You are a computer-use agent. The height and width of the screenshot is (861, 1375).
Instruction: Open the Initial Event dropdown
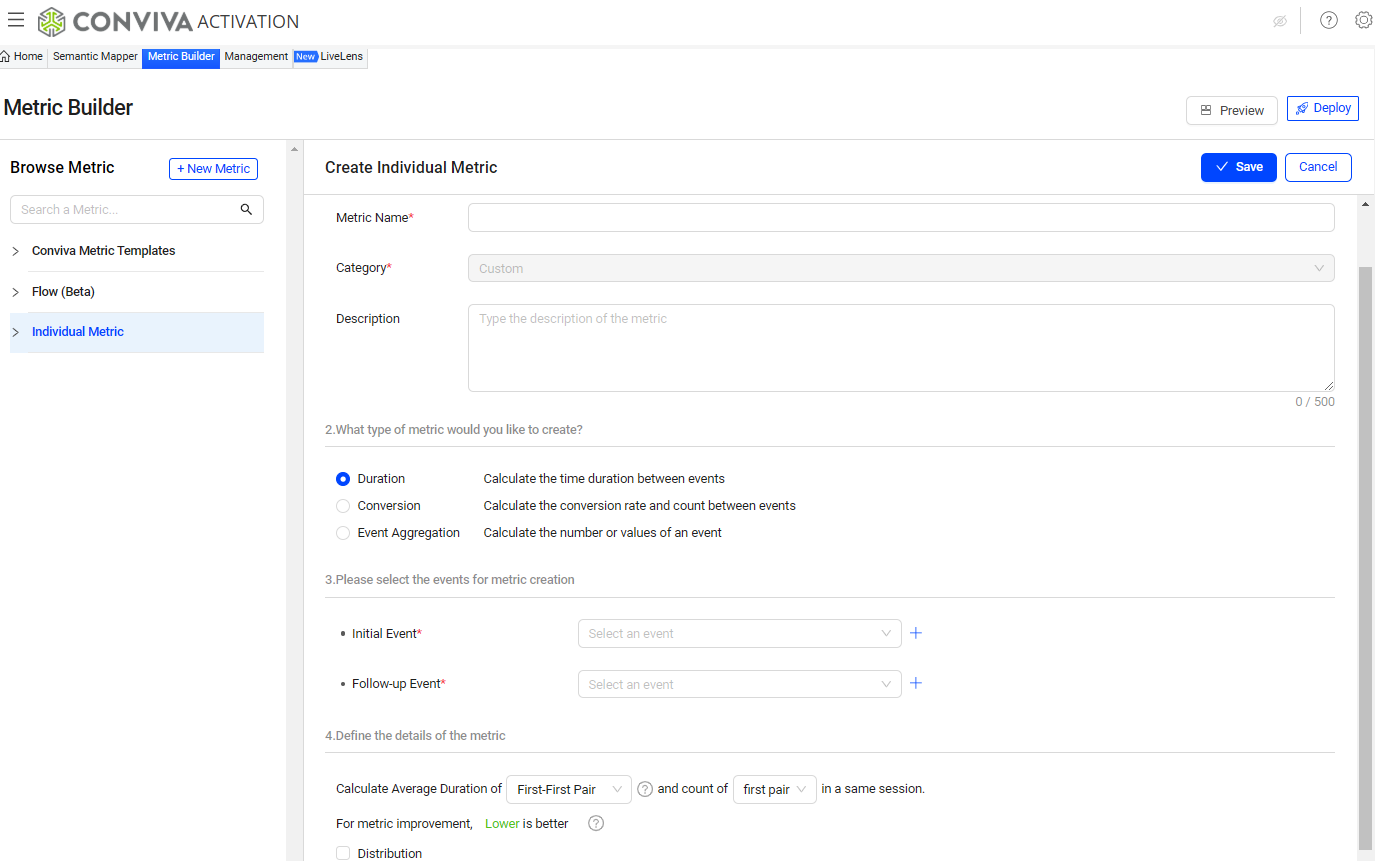pos(739,633)
